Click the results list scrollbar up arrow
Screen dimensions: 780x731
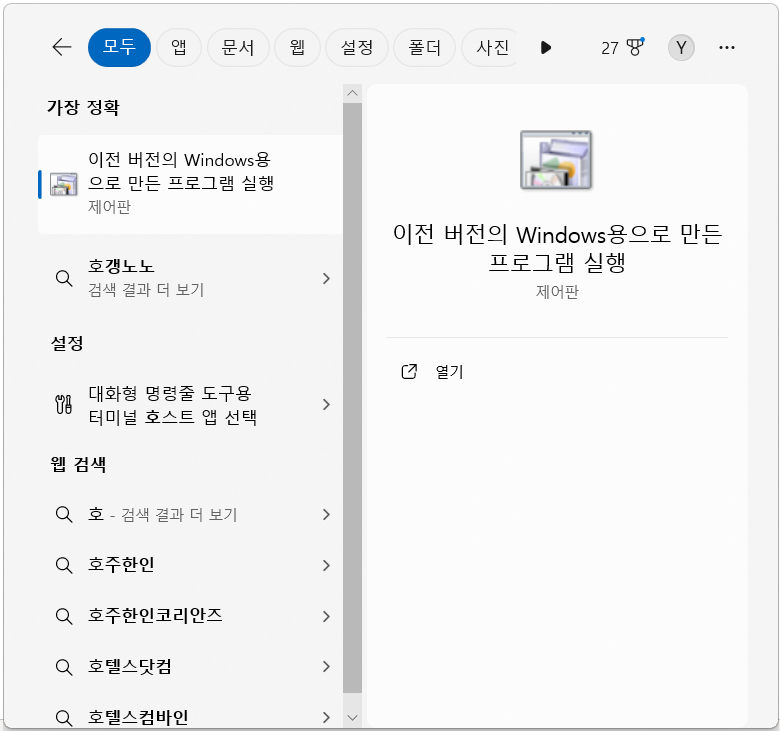tap(352, 94)
